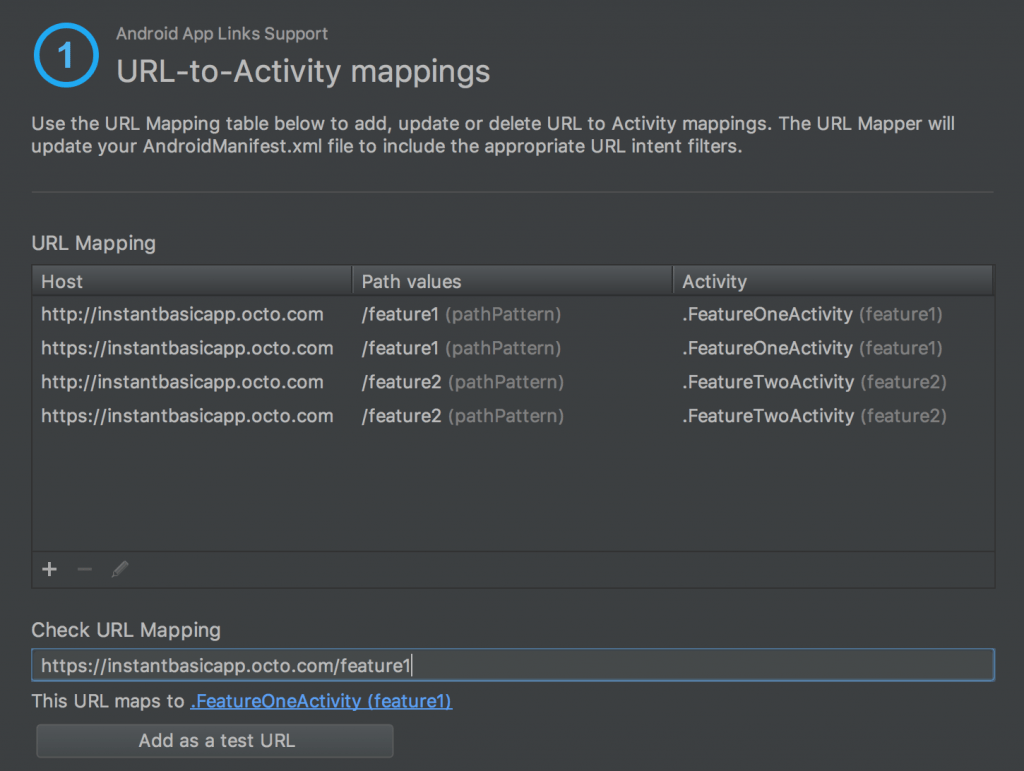Image resolution: width=1024 pixels, height=771 pixels.
Task: Select the https host row for feature1
Action: (187, 348)
